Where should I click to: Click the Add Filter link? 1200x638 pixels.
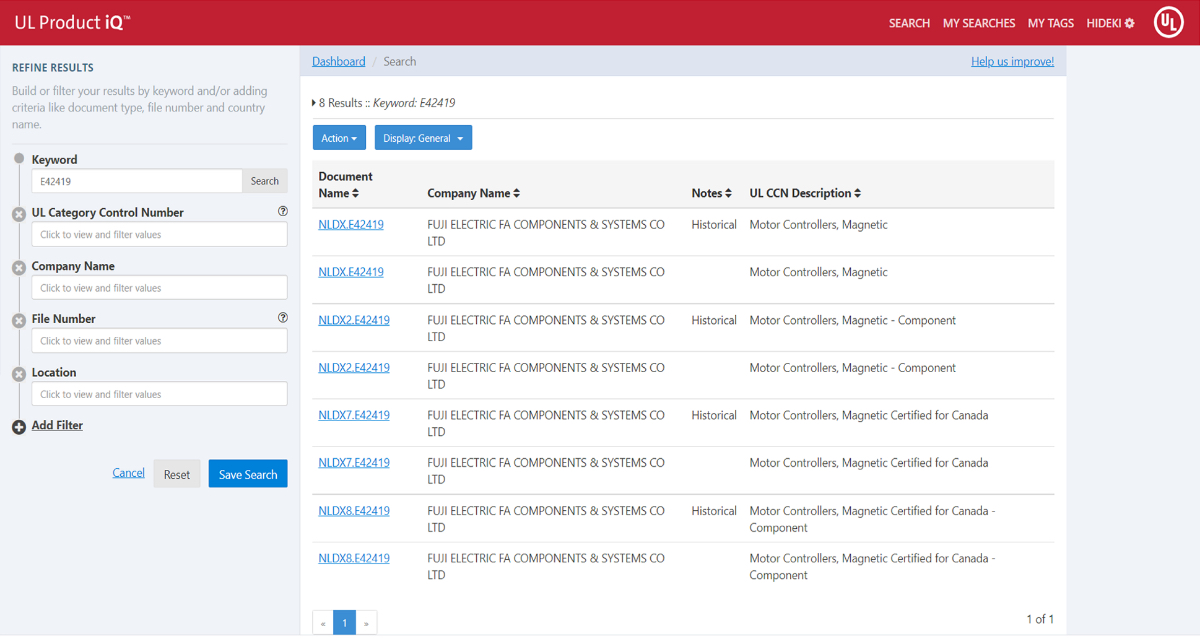(57, 425)
